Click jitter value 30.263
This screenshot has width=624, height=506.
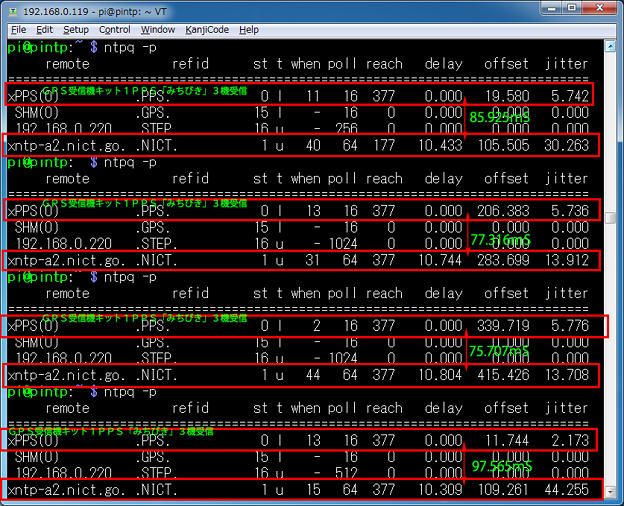click(566, 145)
